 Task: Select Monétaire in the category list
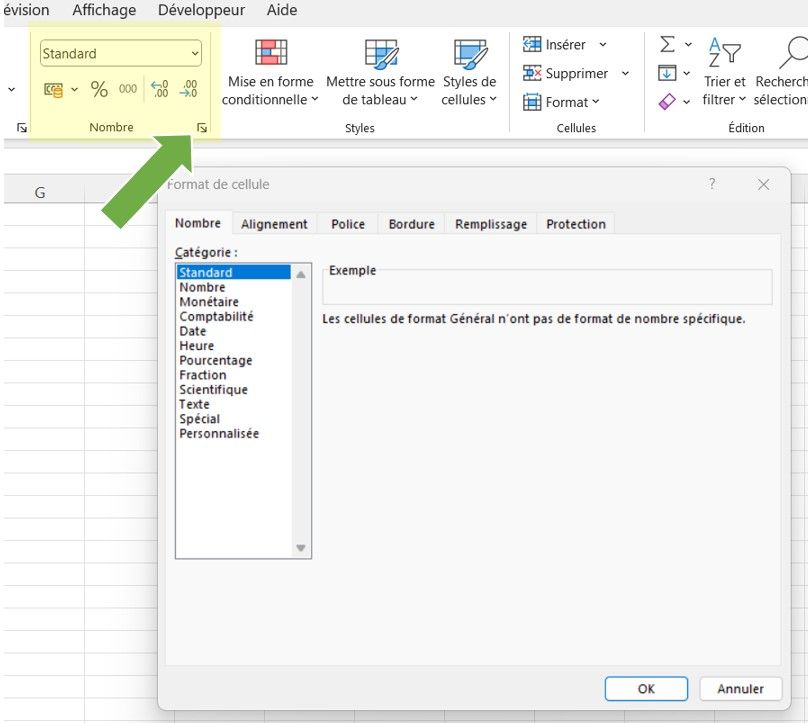pos(209,302)
